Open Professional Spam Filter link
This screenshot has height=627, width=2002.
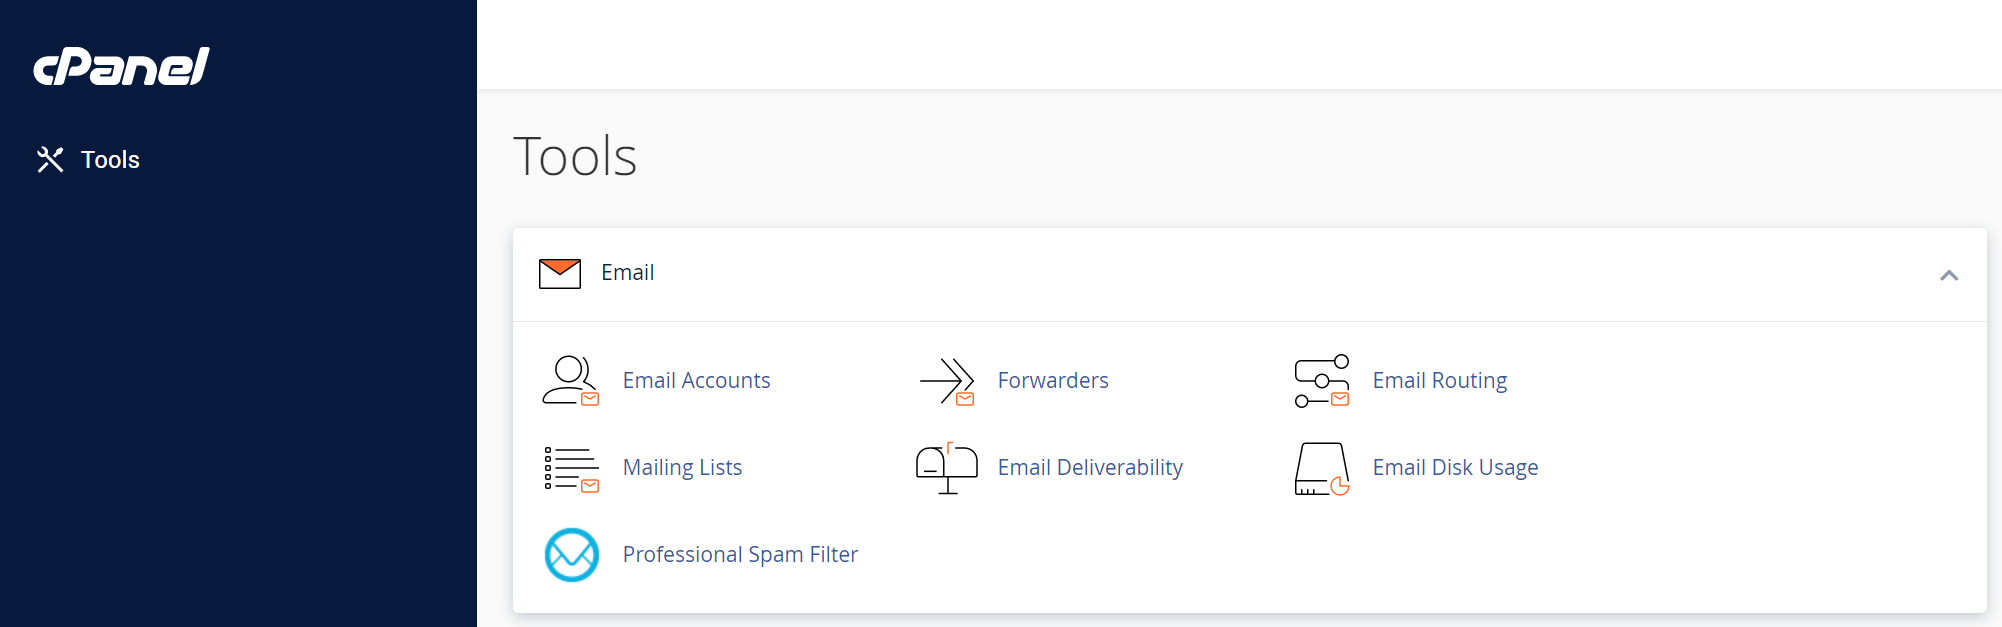coord(740,555)
